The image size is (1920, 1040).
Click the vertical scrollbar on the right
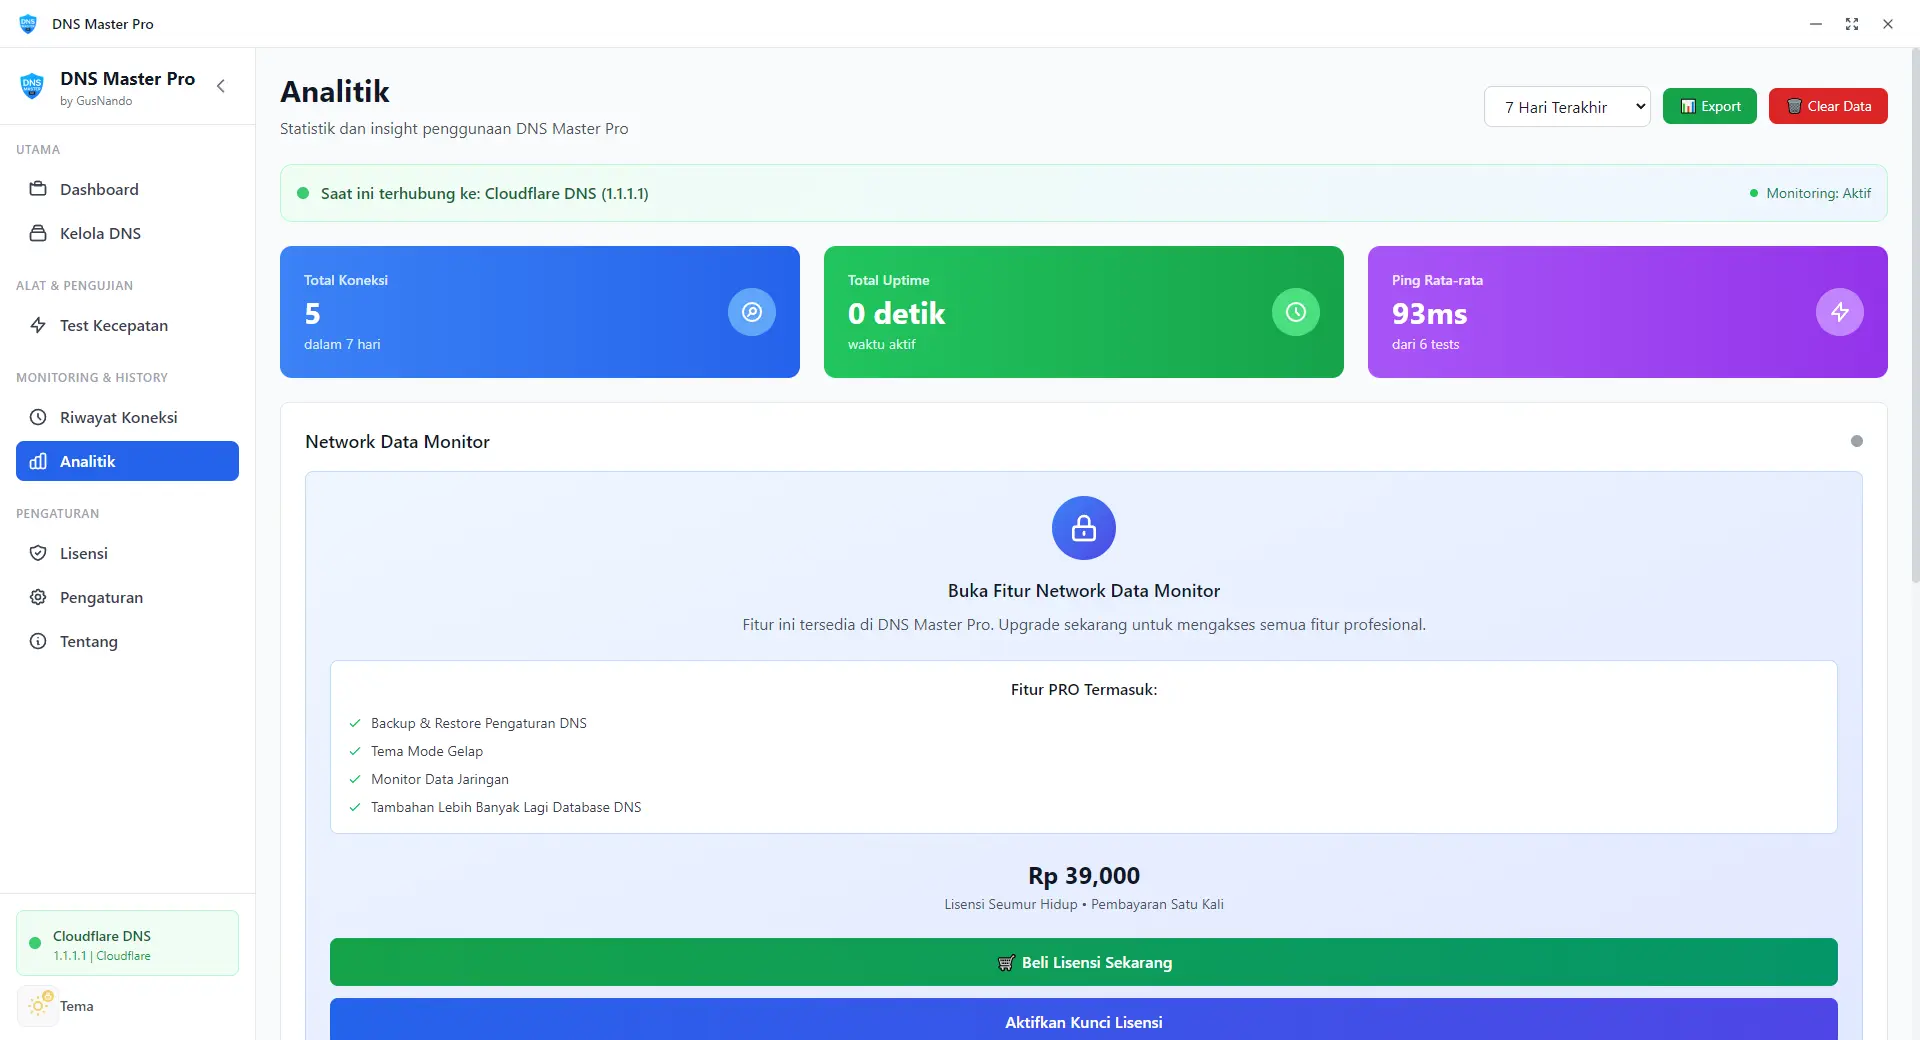coord(1914,315)
